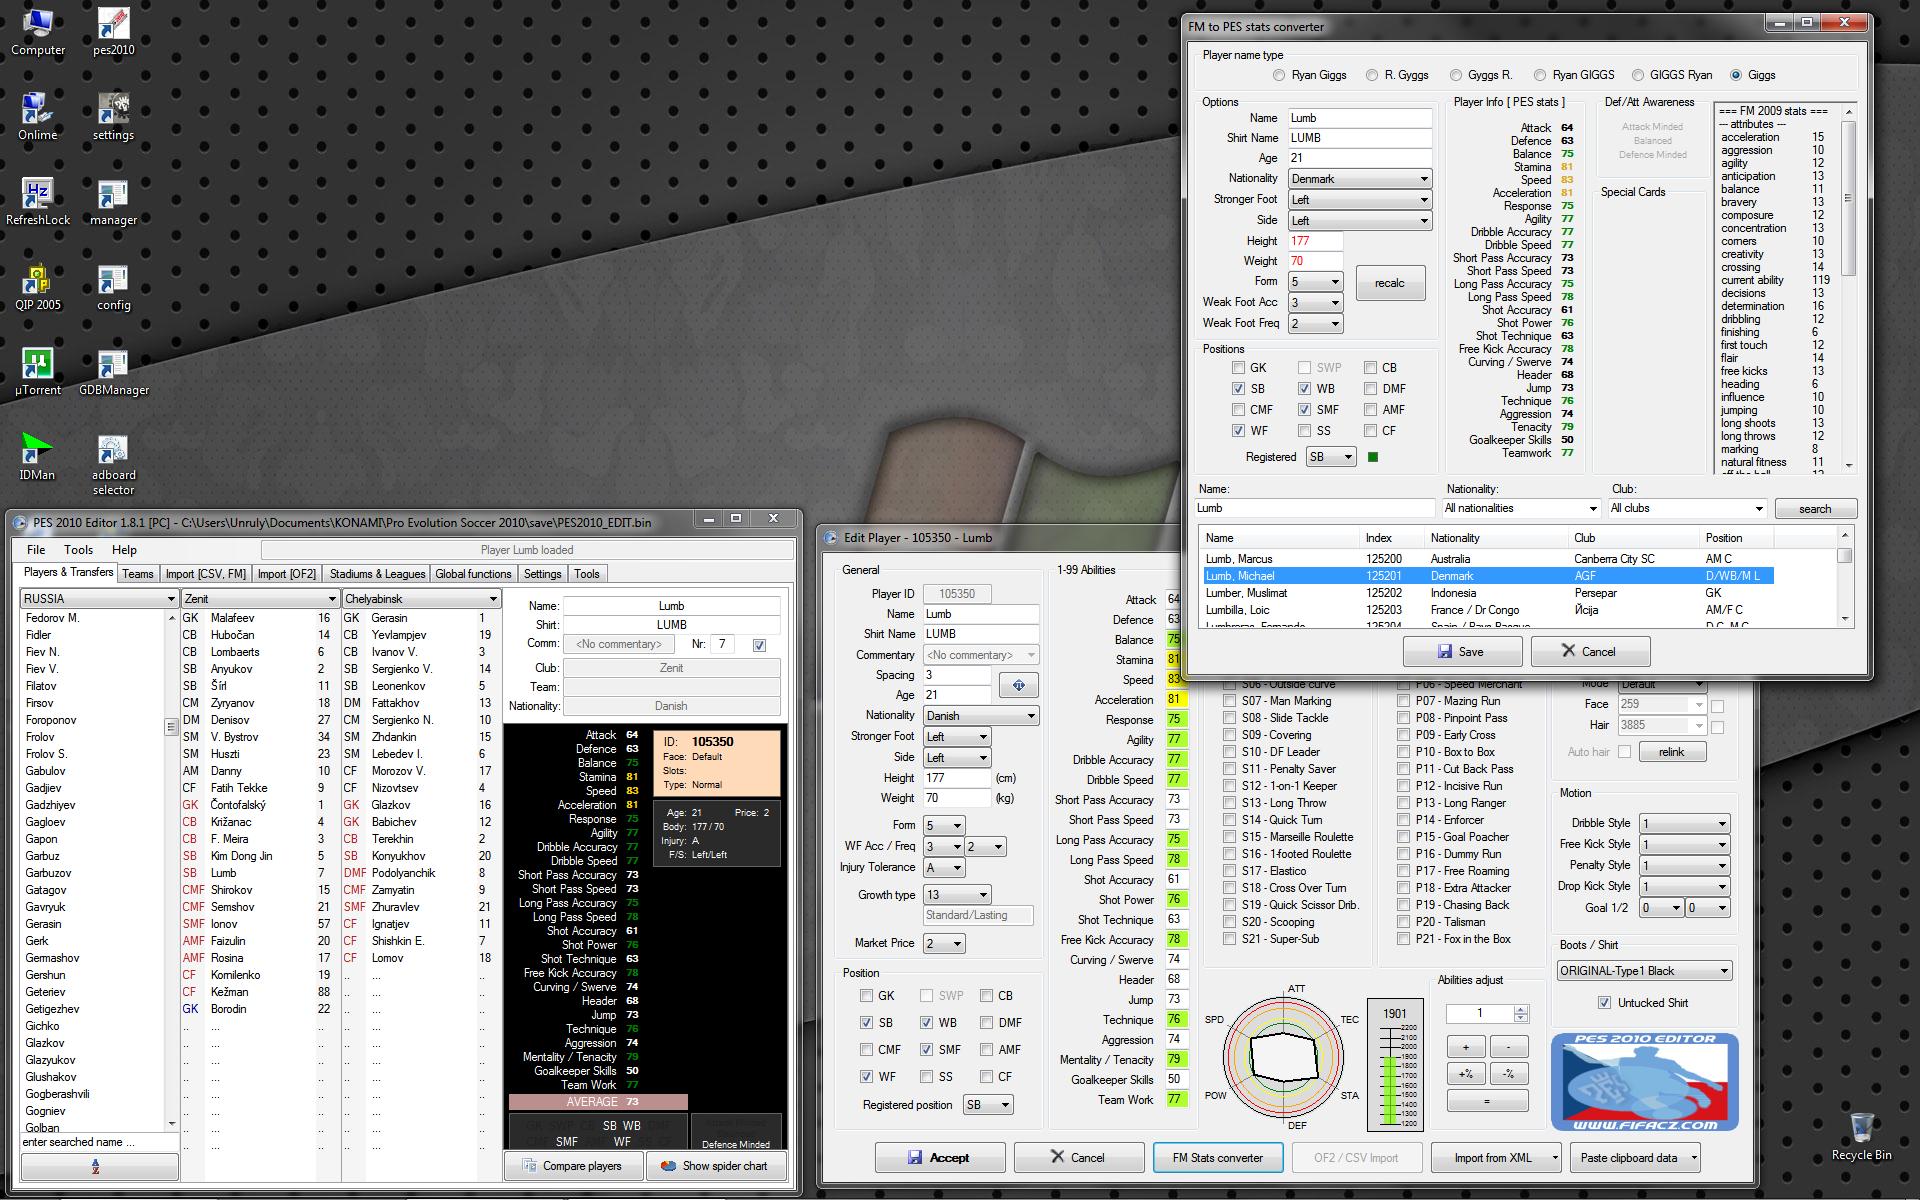Open the settings desktop shortcut

click(113, 117)
